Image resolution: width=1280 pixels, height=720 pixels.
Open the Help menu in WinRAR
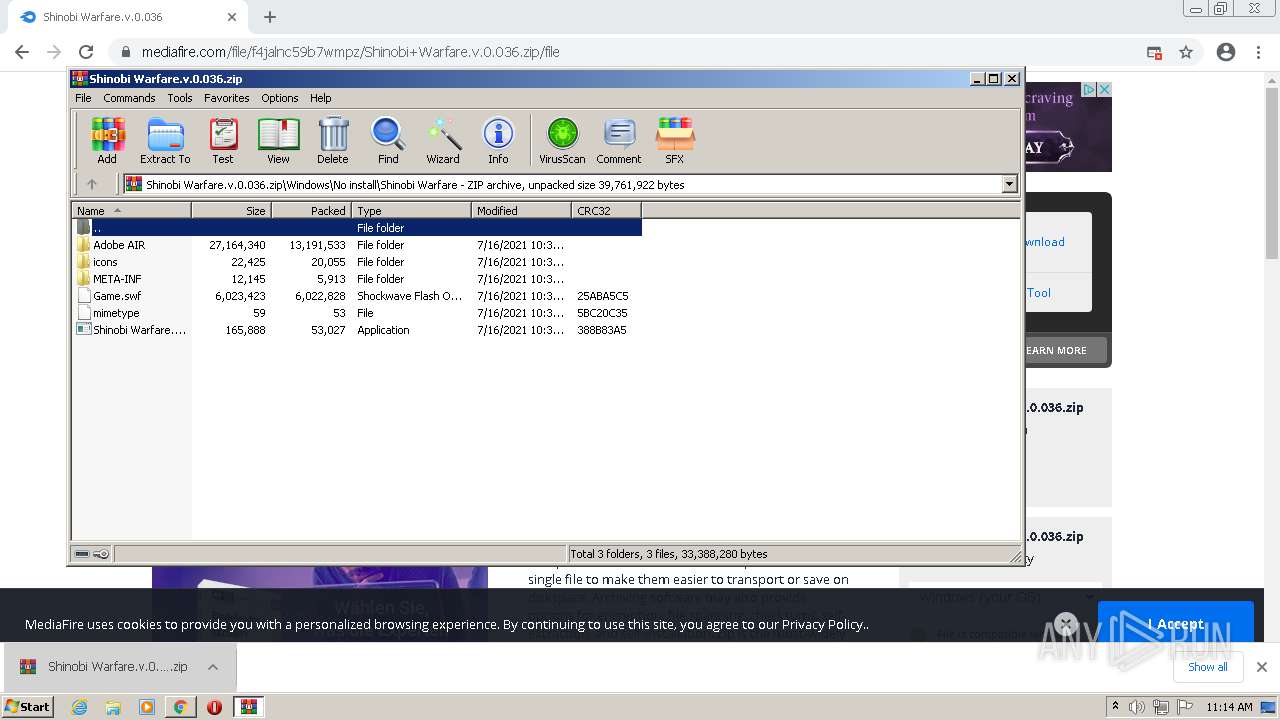pos(320,98)
